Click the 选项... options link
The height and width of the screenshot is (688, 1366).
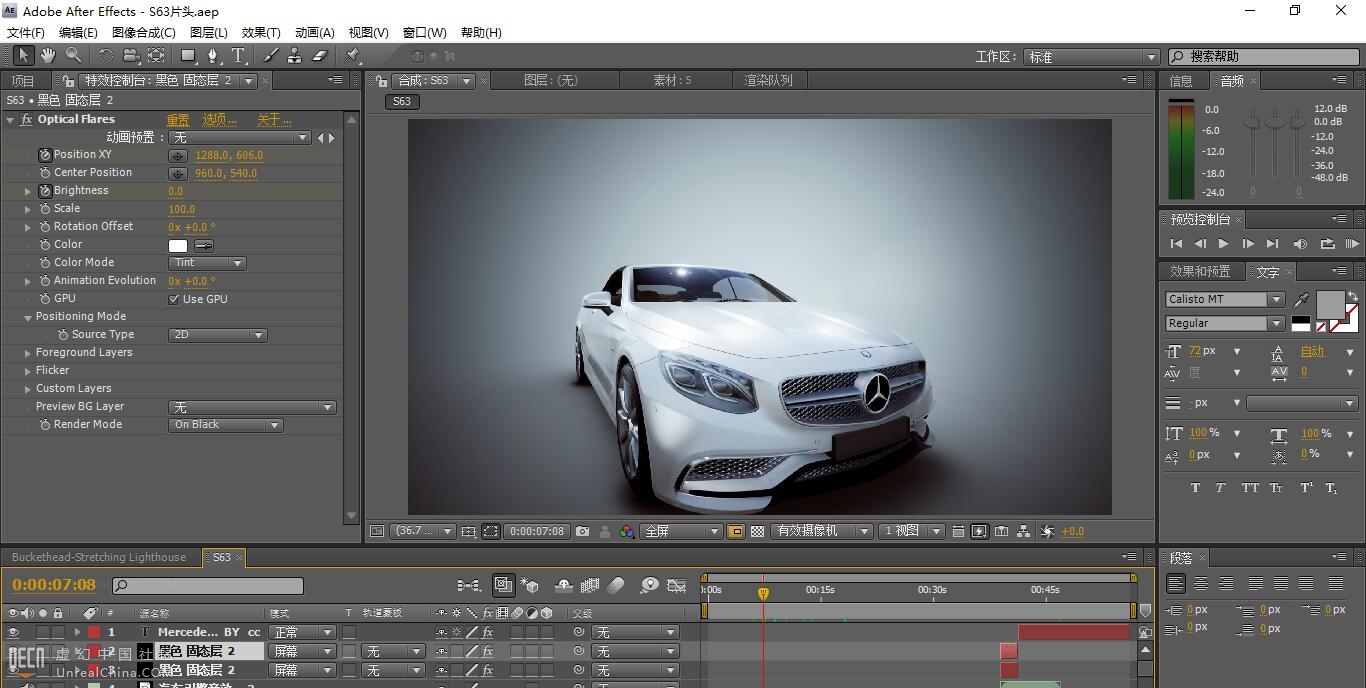click(x=219, y=120)
